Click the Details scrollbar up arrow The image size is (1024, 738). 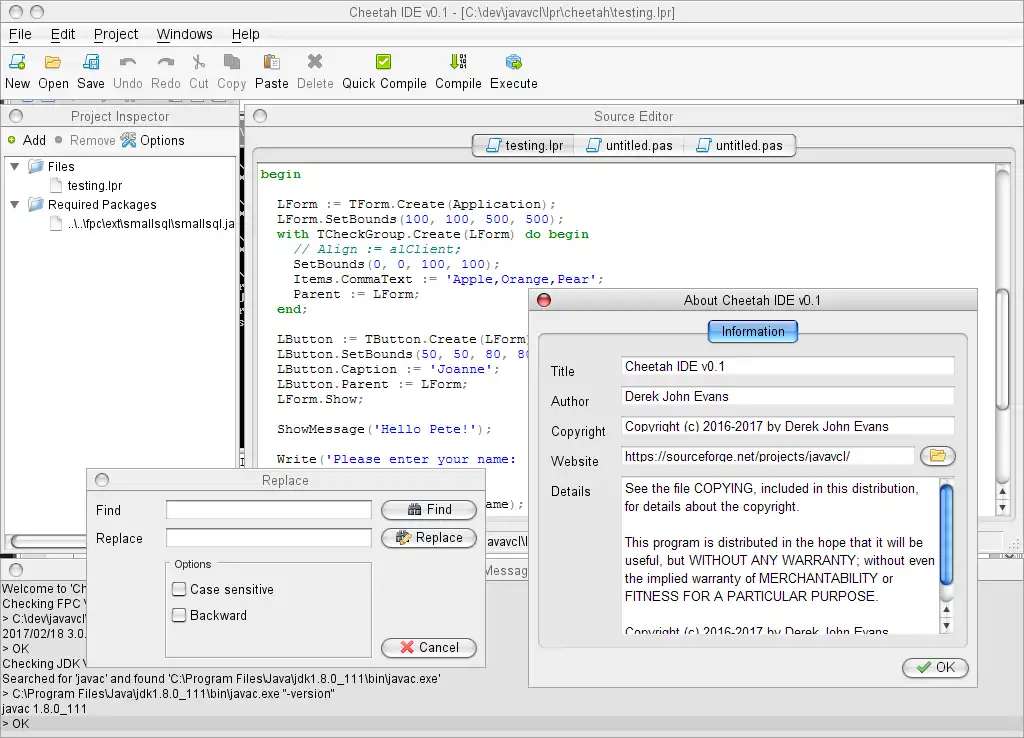pyautogui.click(x=946, y=609)
